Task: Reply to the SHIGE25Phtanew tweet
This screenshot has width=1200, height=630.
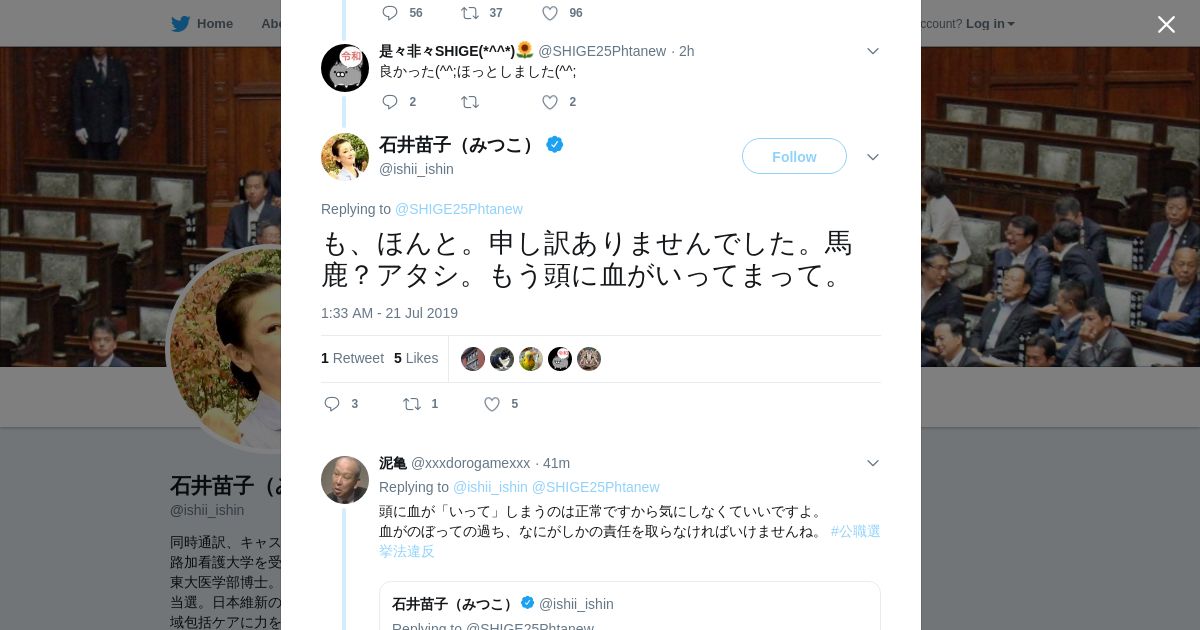Action: 390,102
